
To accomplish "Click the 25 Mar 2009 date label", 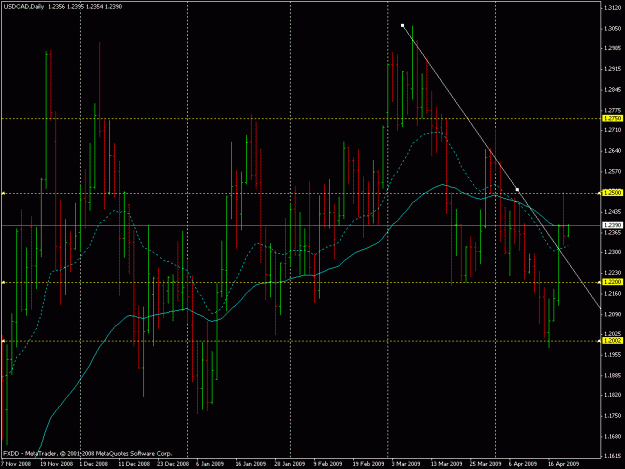I will pos(485,464).
